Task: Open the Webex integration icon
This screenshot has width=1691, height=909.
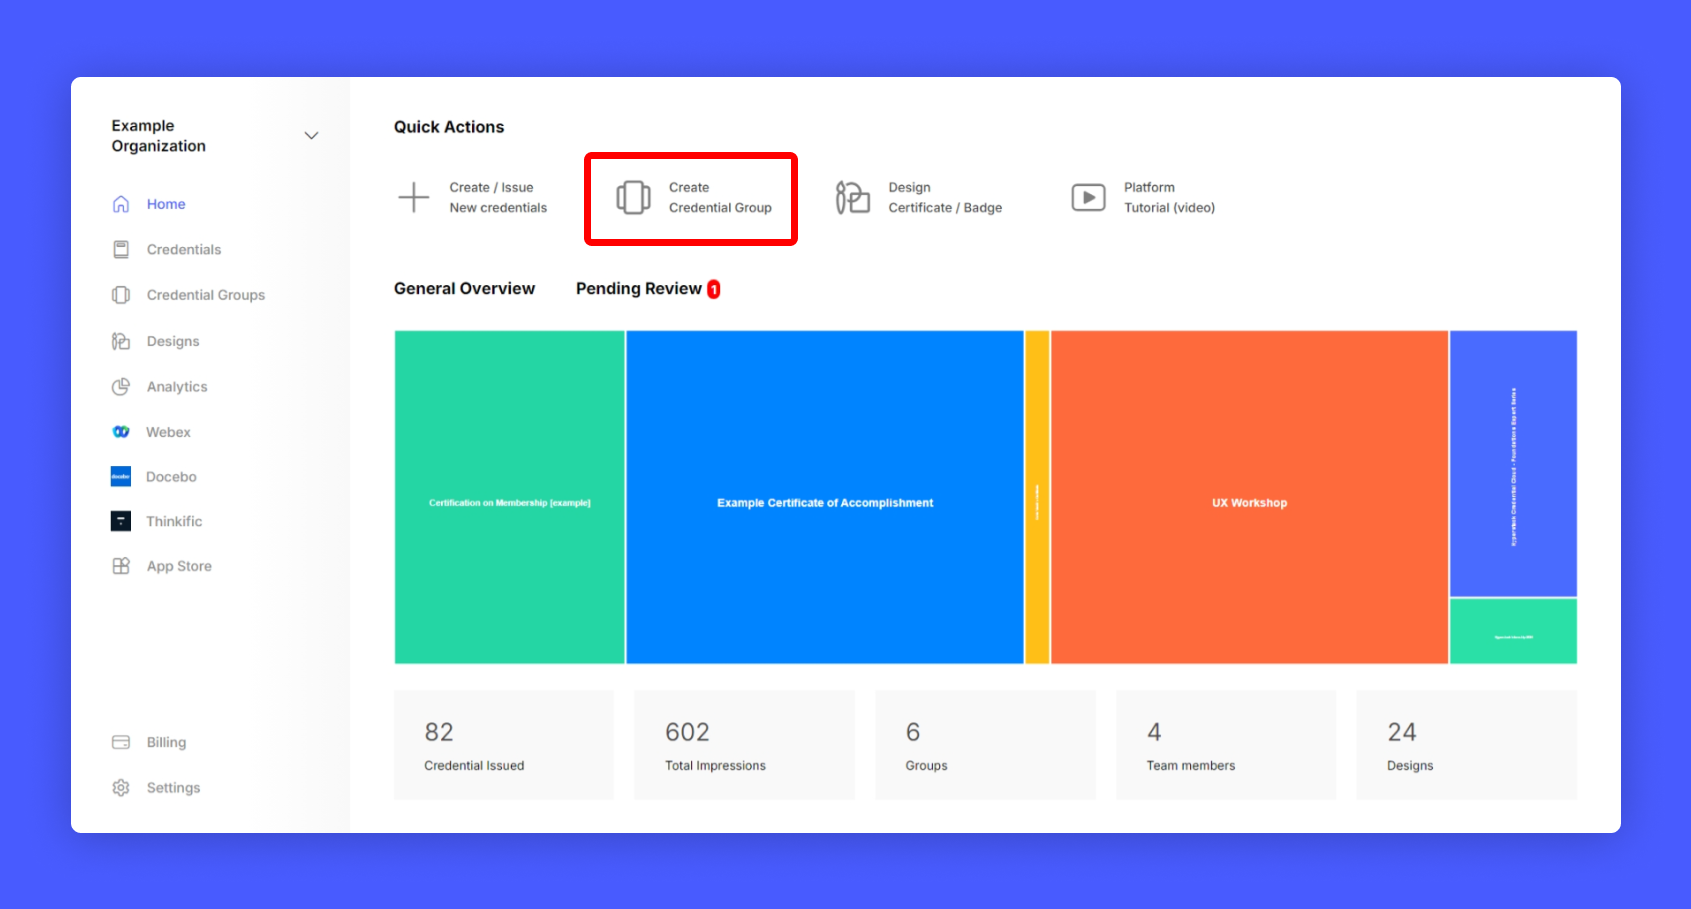Action: (x=121, y=432)
